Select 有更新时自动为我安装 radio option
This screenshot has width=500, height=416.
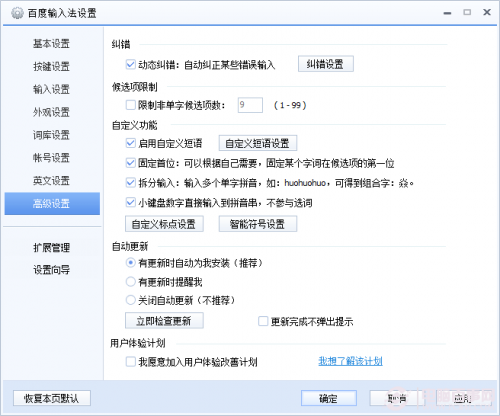tap(130, 263)
